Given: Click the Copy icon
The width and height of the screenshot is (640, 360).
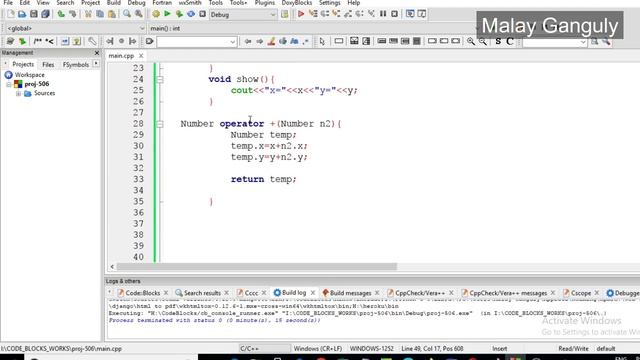Looking at the screenshot, I should [100, 14].
